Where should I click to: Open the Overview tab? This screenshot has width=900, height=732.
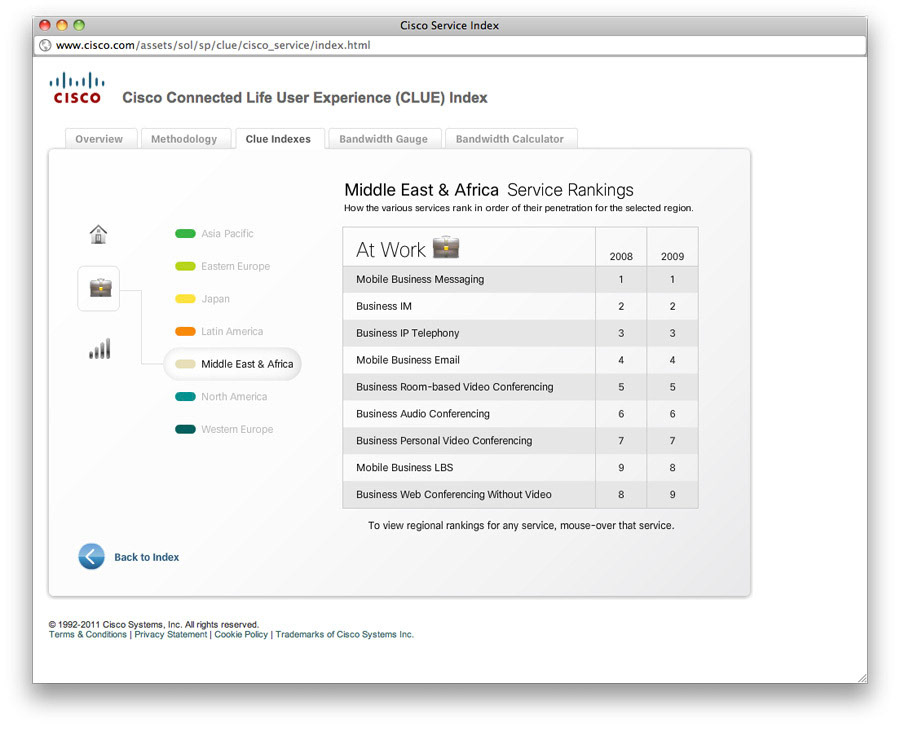(x=99, y=139)
